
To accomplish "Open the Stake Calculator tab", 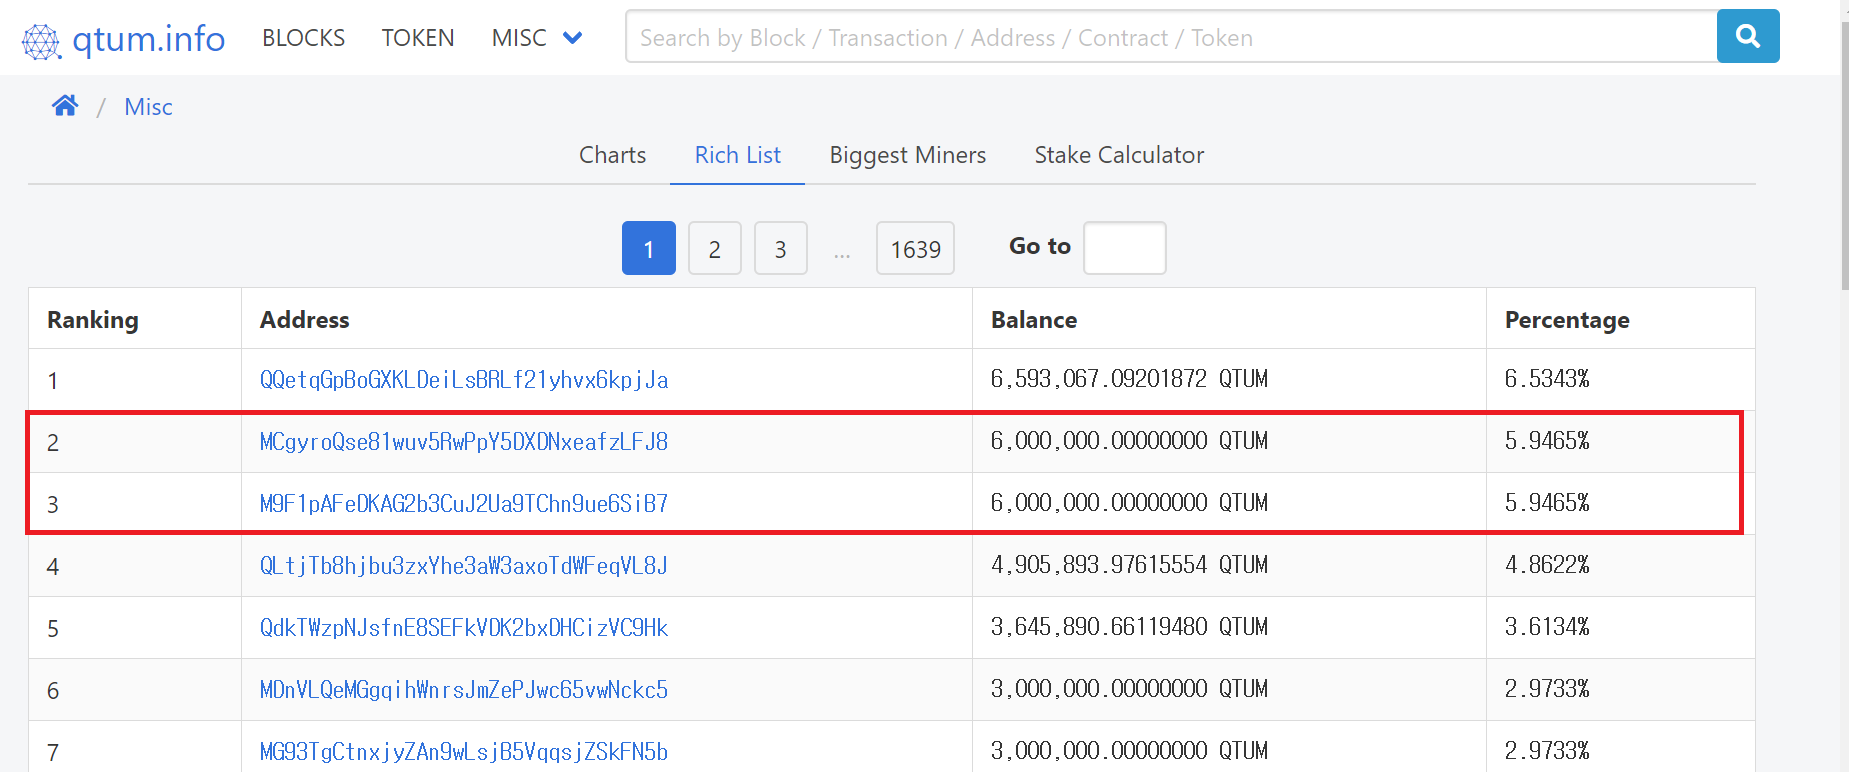I will tap(1119, 155).
